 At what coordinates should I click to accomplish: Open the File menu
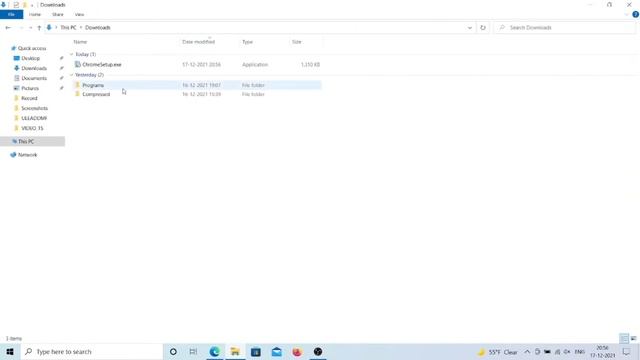(11, 14)
